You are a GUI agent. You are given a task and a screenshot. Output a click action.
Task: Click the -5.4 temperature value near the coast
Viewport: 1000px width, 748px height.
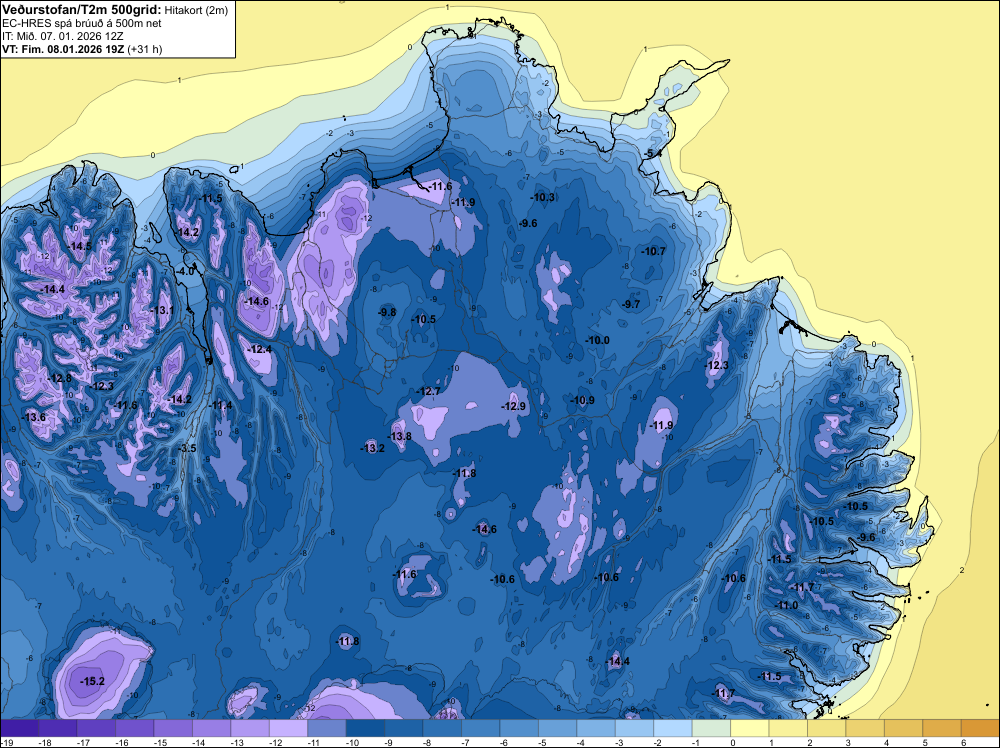click(x=652, y=154)
